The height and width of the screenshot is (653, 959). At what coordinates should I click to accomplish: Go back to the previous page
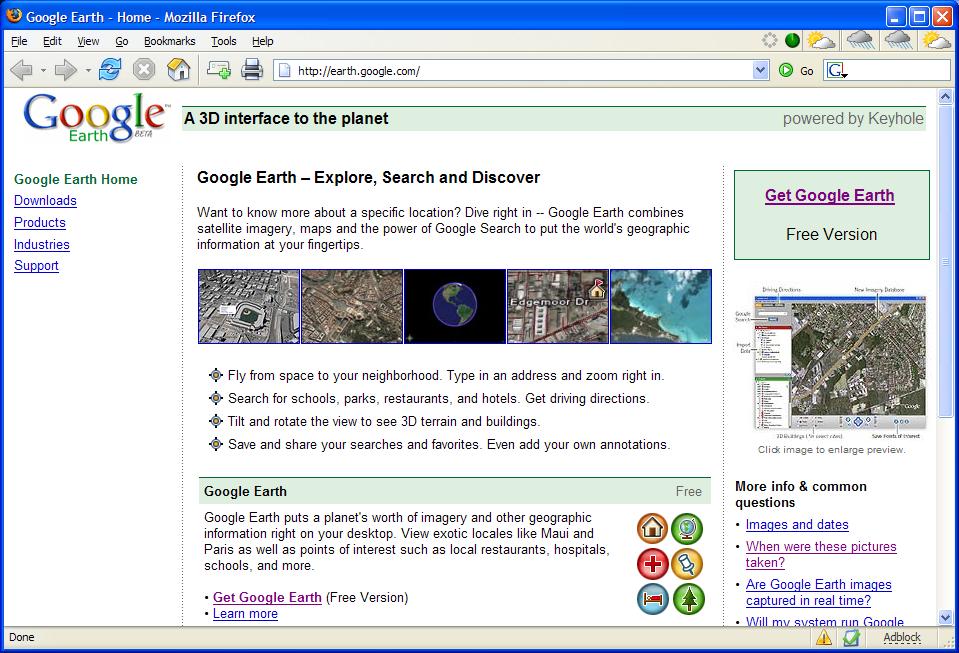[21, 70]
